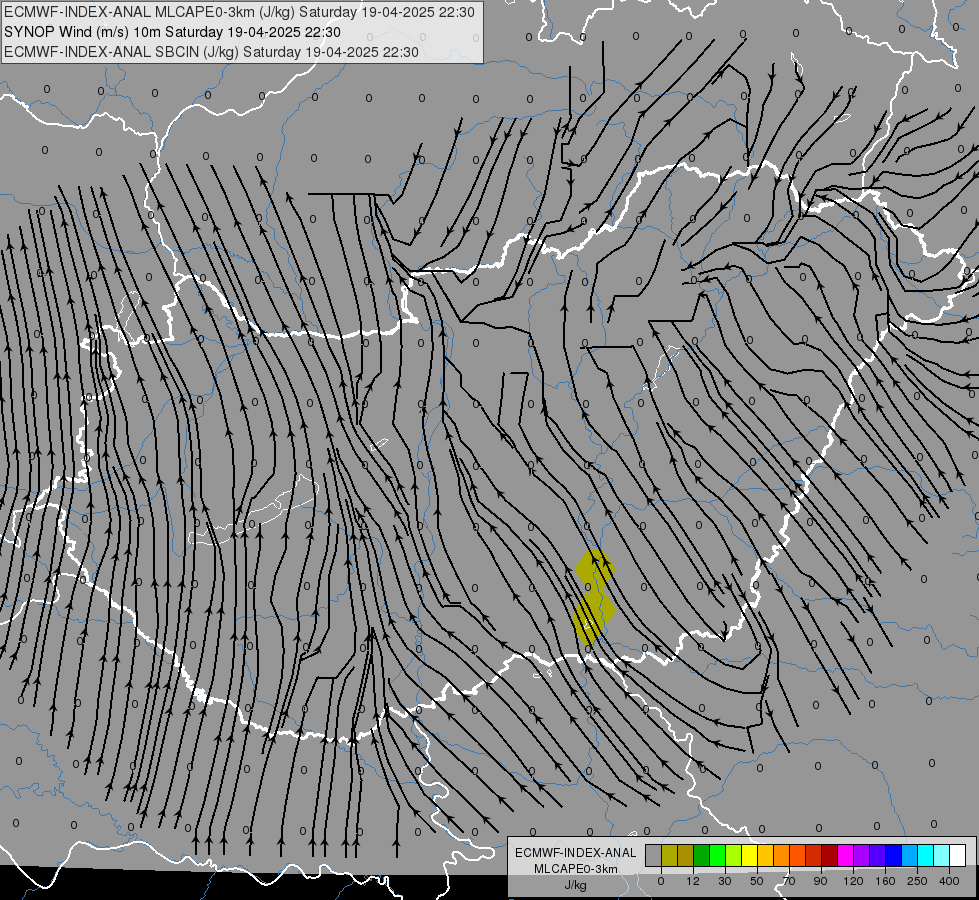Click the 12 tick label on the legend
This screenshot has height=900, width=979.
(x=693, y=881)
